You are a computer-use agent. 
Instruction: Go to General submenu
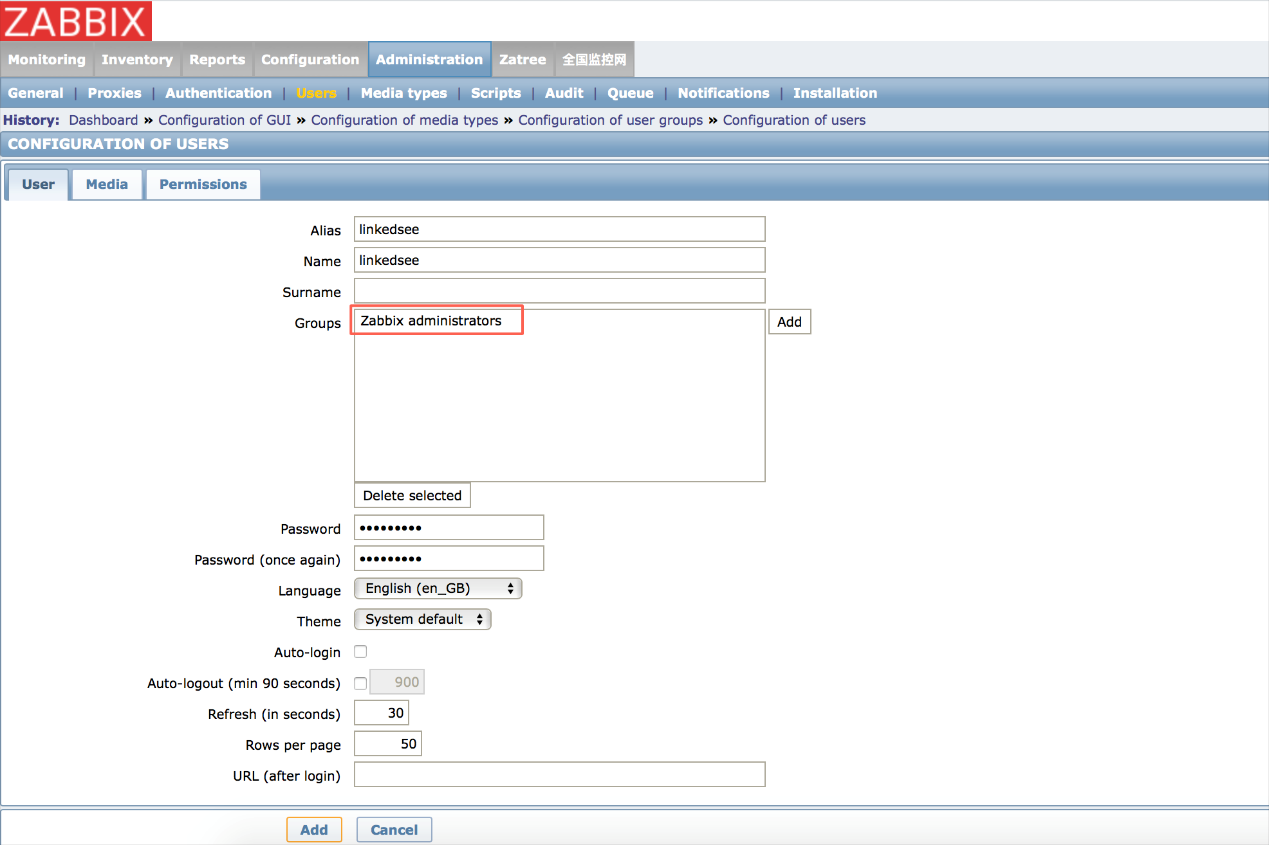(x=36, y=93)
